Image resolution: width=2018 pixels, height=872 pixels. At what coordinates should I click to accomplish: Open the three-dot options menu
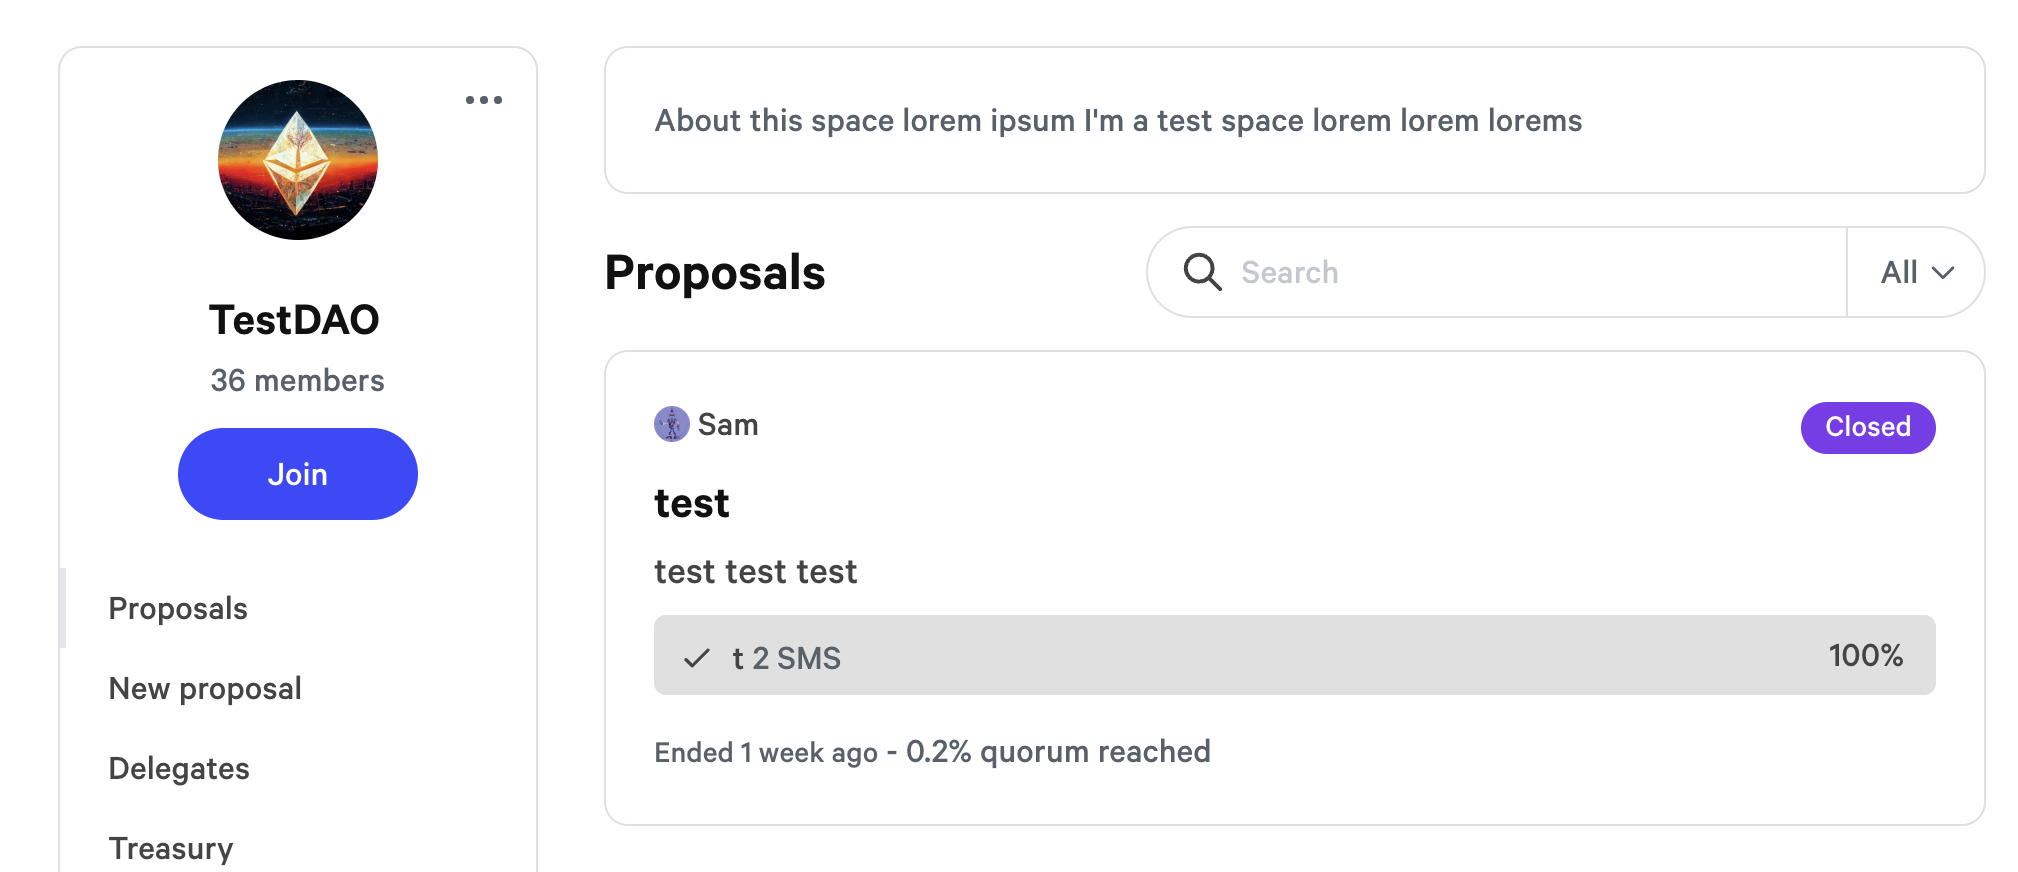click(x=484, y=100)
